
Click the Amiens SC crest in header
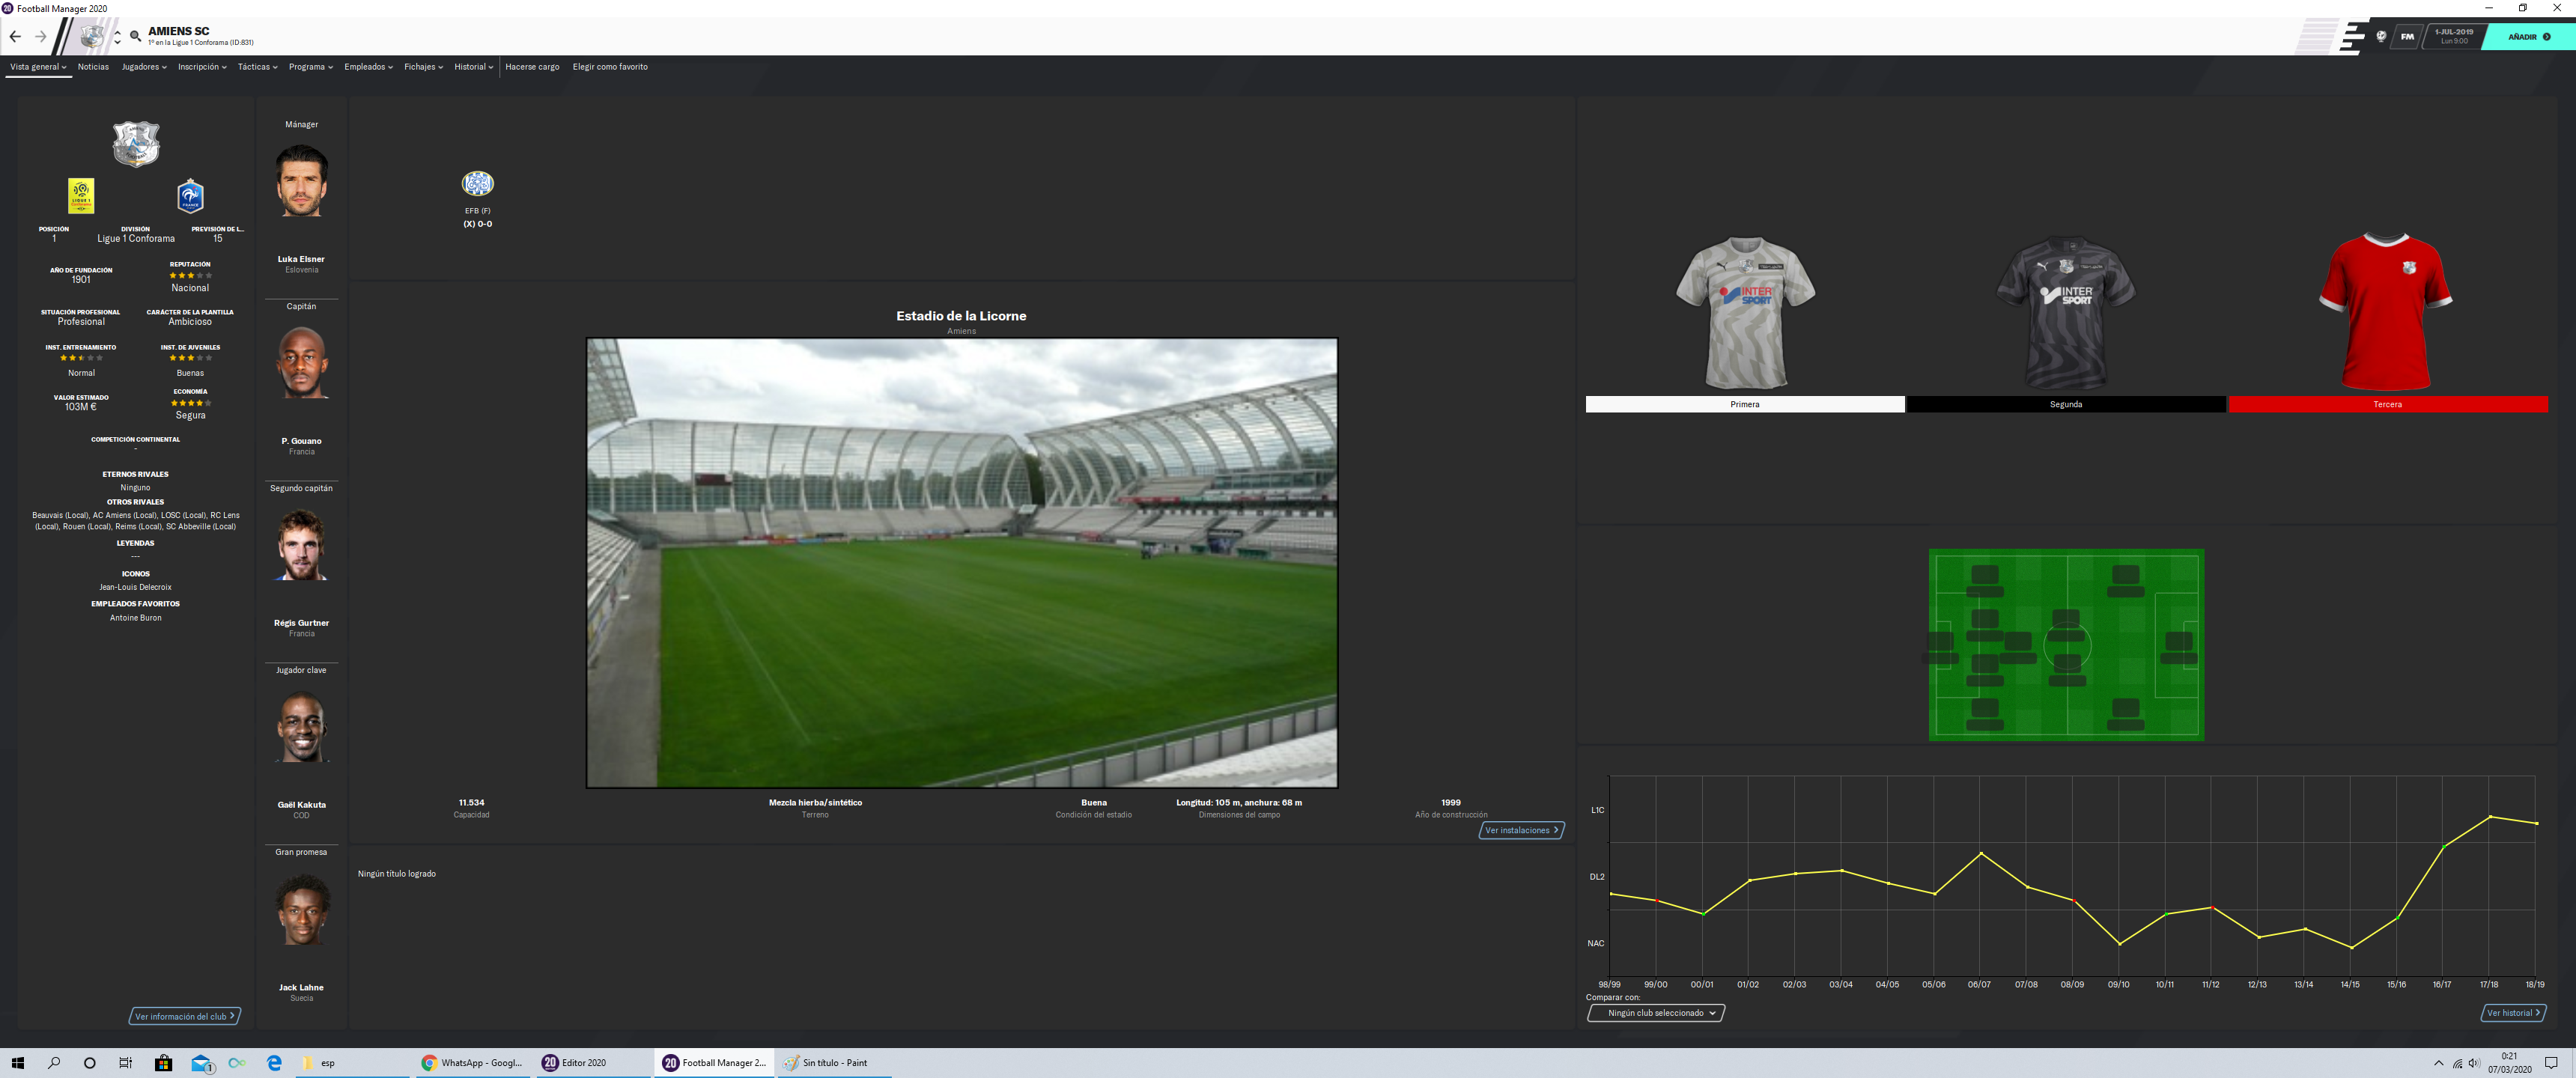point(92,37)
